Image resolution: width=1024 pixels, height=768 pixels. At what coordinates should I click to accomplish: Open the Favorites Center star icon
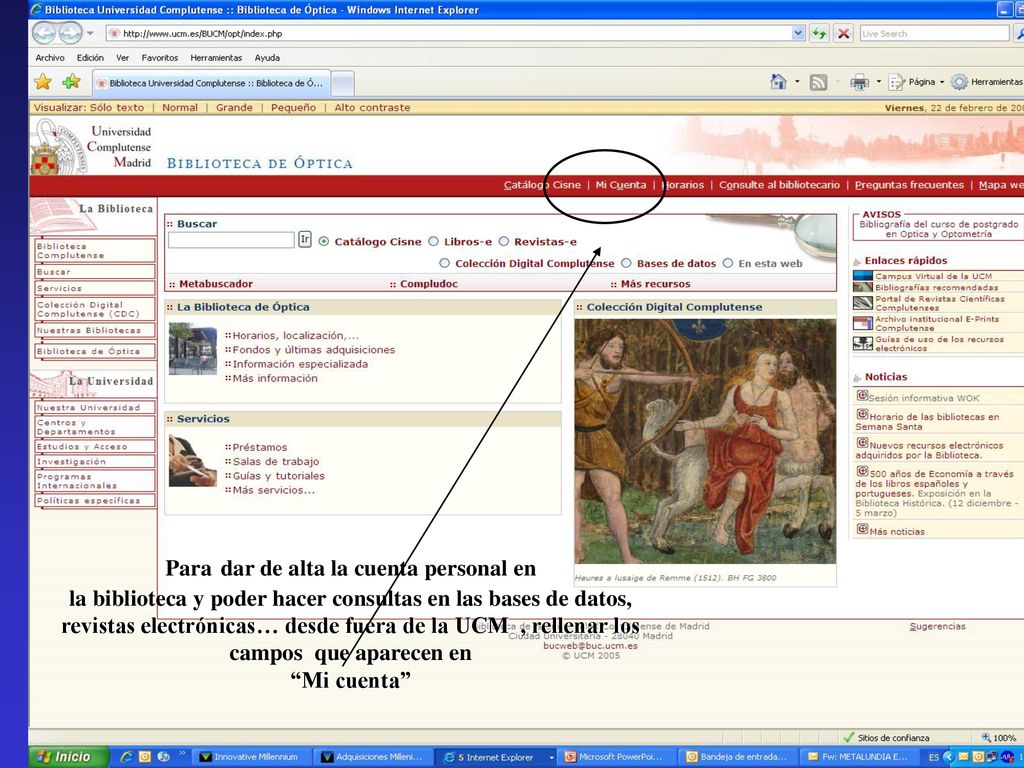coord(43,82)
